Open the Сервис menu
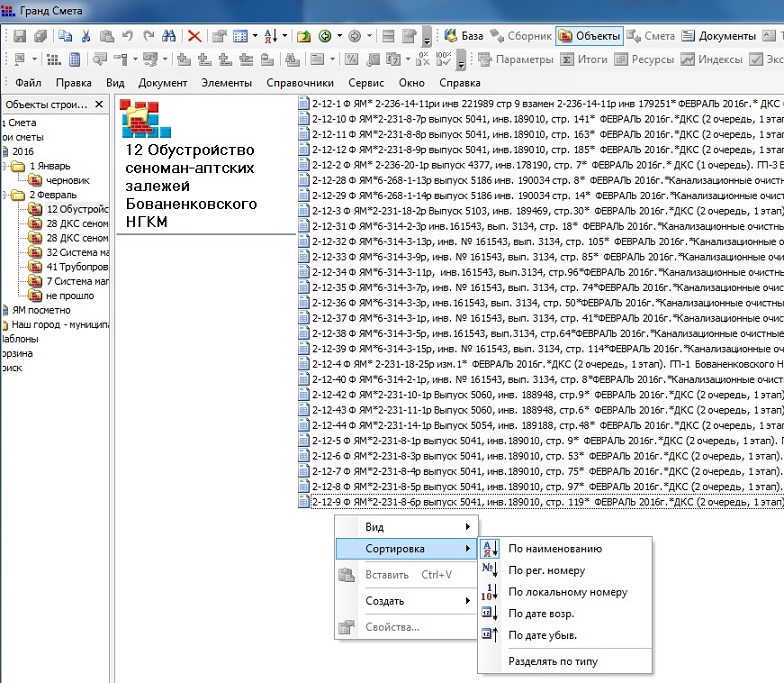This screenshot has height=683, width=784. 366,83
